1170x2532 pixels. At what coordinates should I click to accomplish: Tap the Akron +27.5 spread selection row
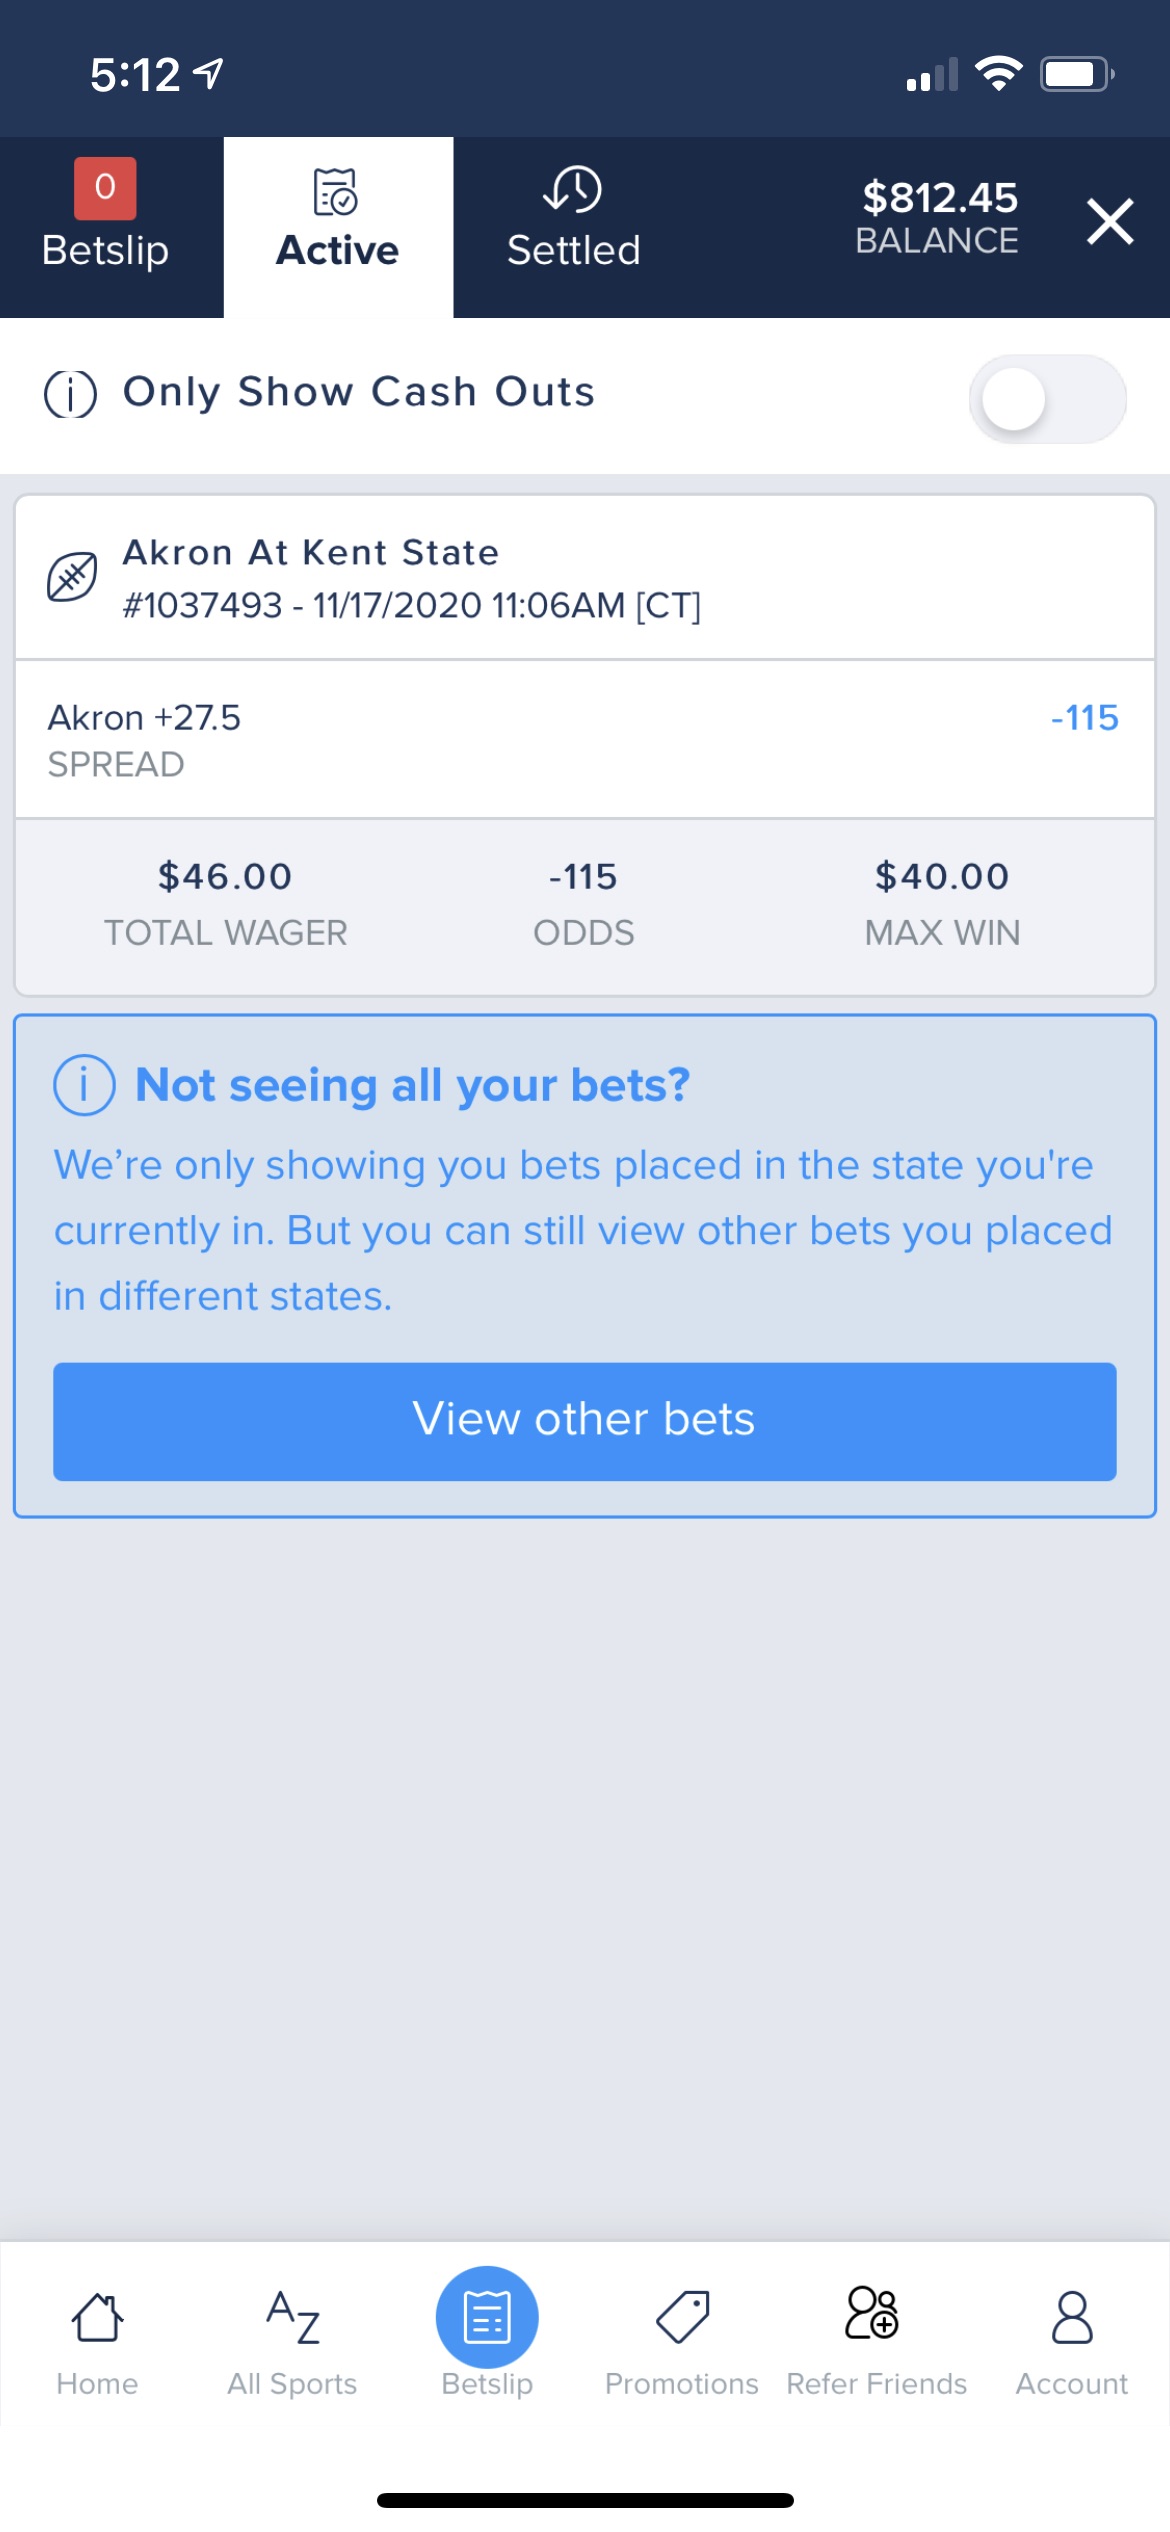pos(585,739)
